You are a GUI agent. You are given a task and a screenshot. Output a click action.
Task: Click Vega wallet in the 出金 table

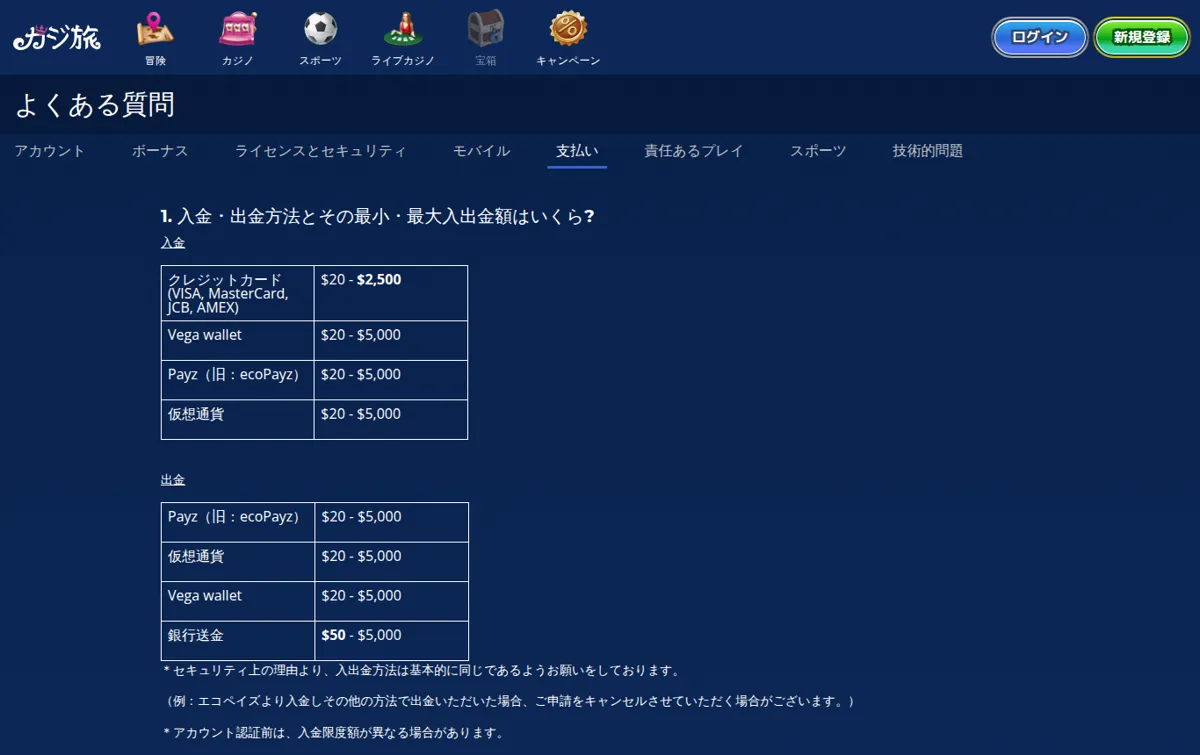click(x=238, y=601)
